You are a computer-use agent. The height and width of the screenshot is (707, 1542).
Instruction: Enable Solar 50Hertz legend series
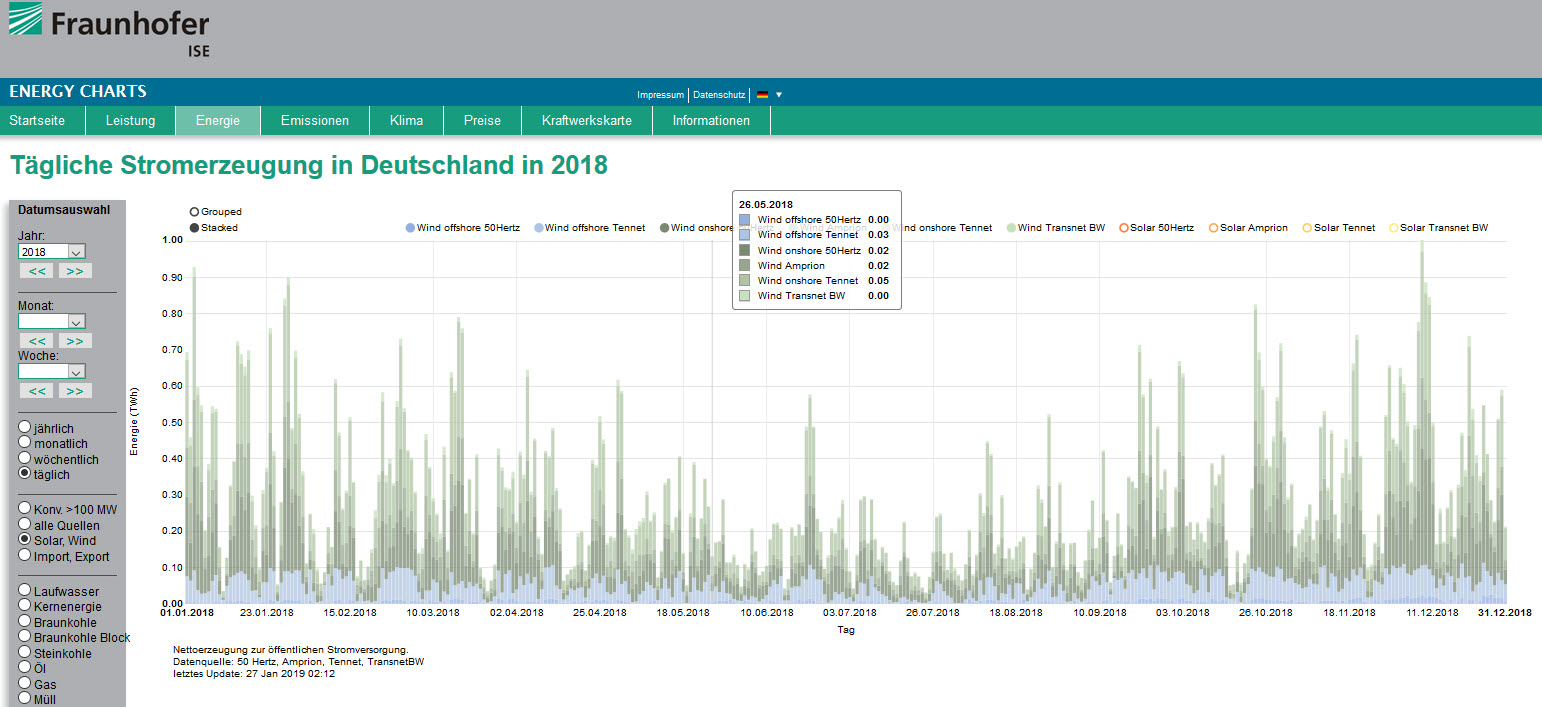(x=1124, y=228)
